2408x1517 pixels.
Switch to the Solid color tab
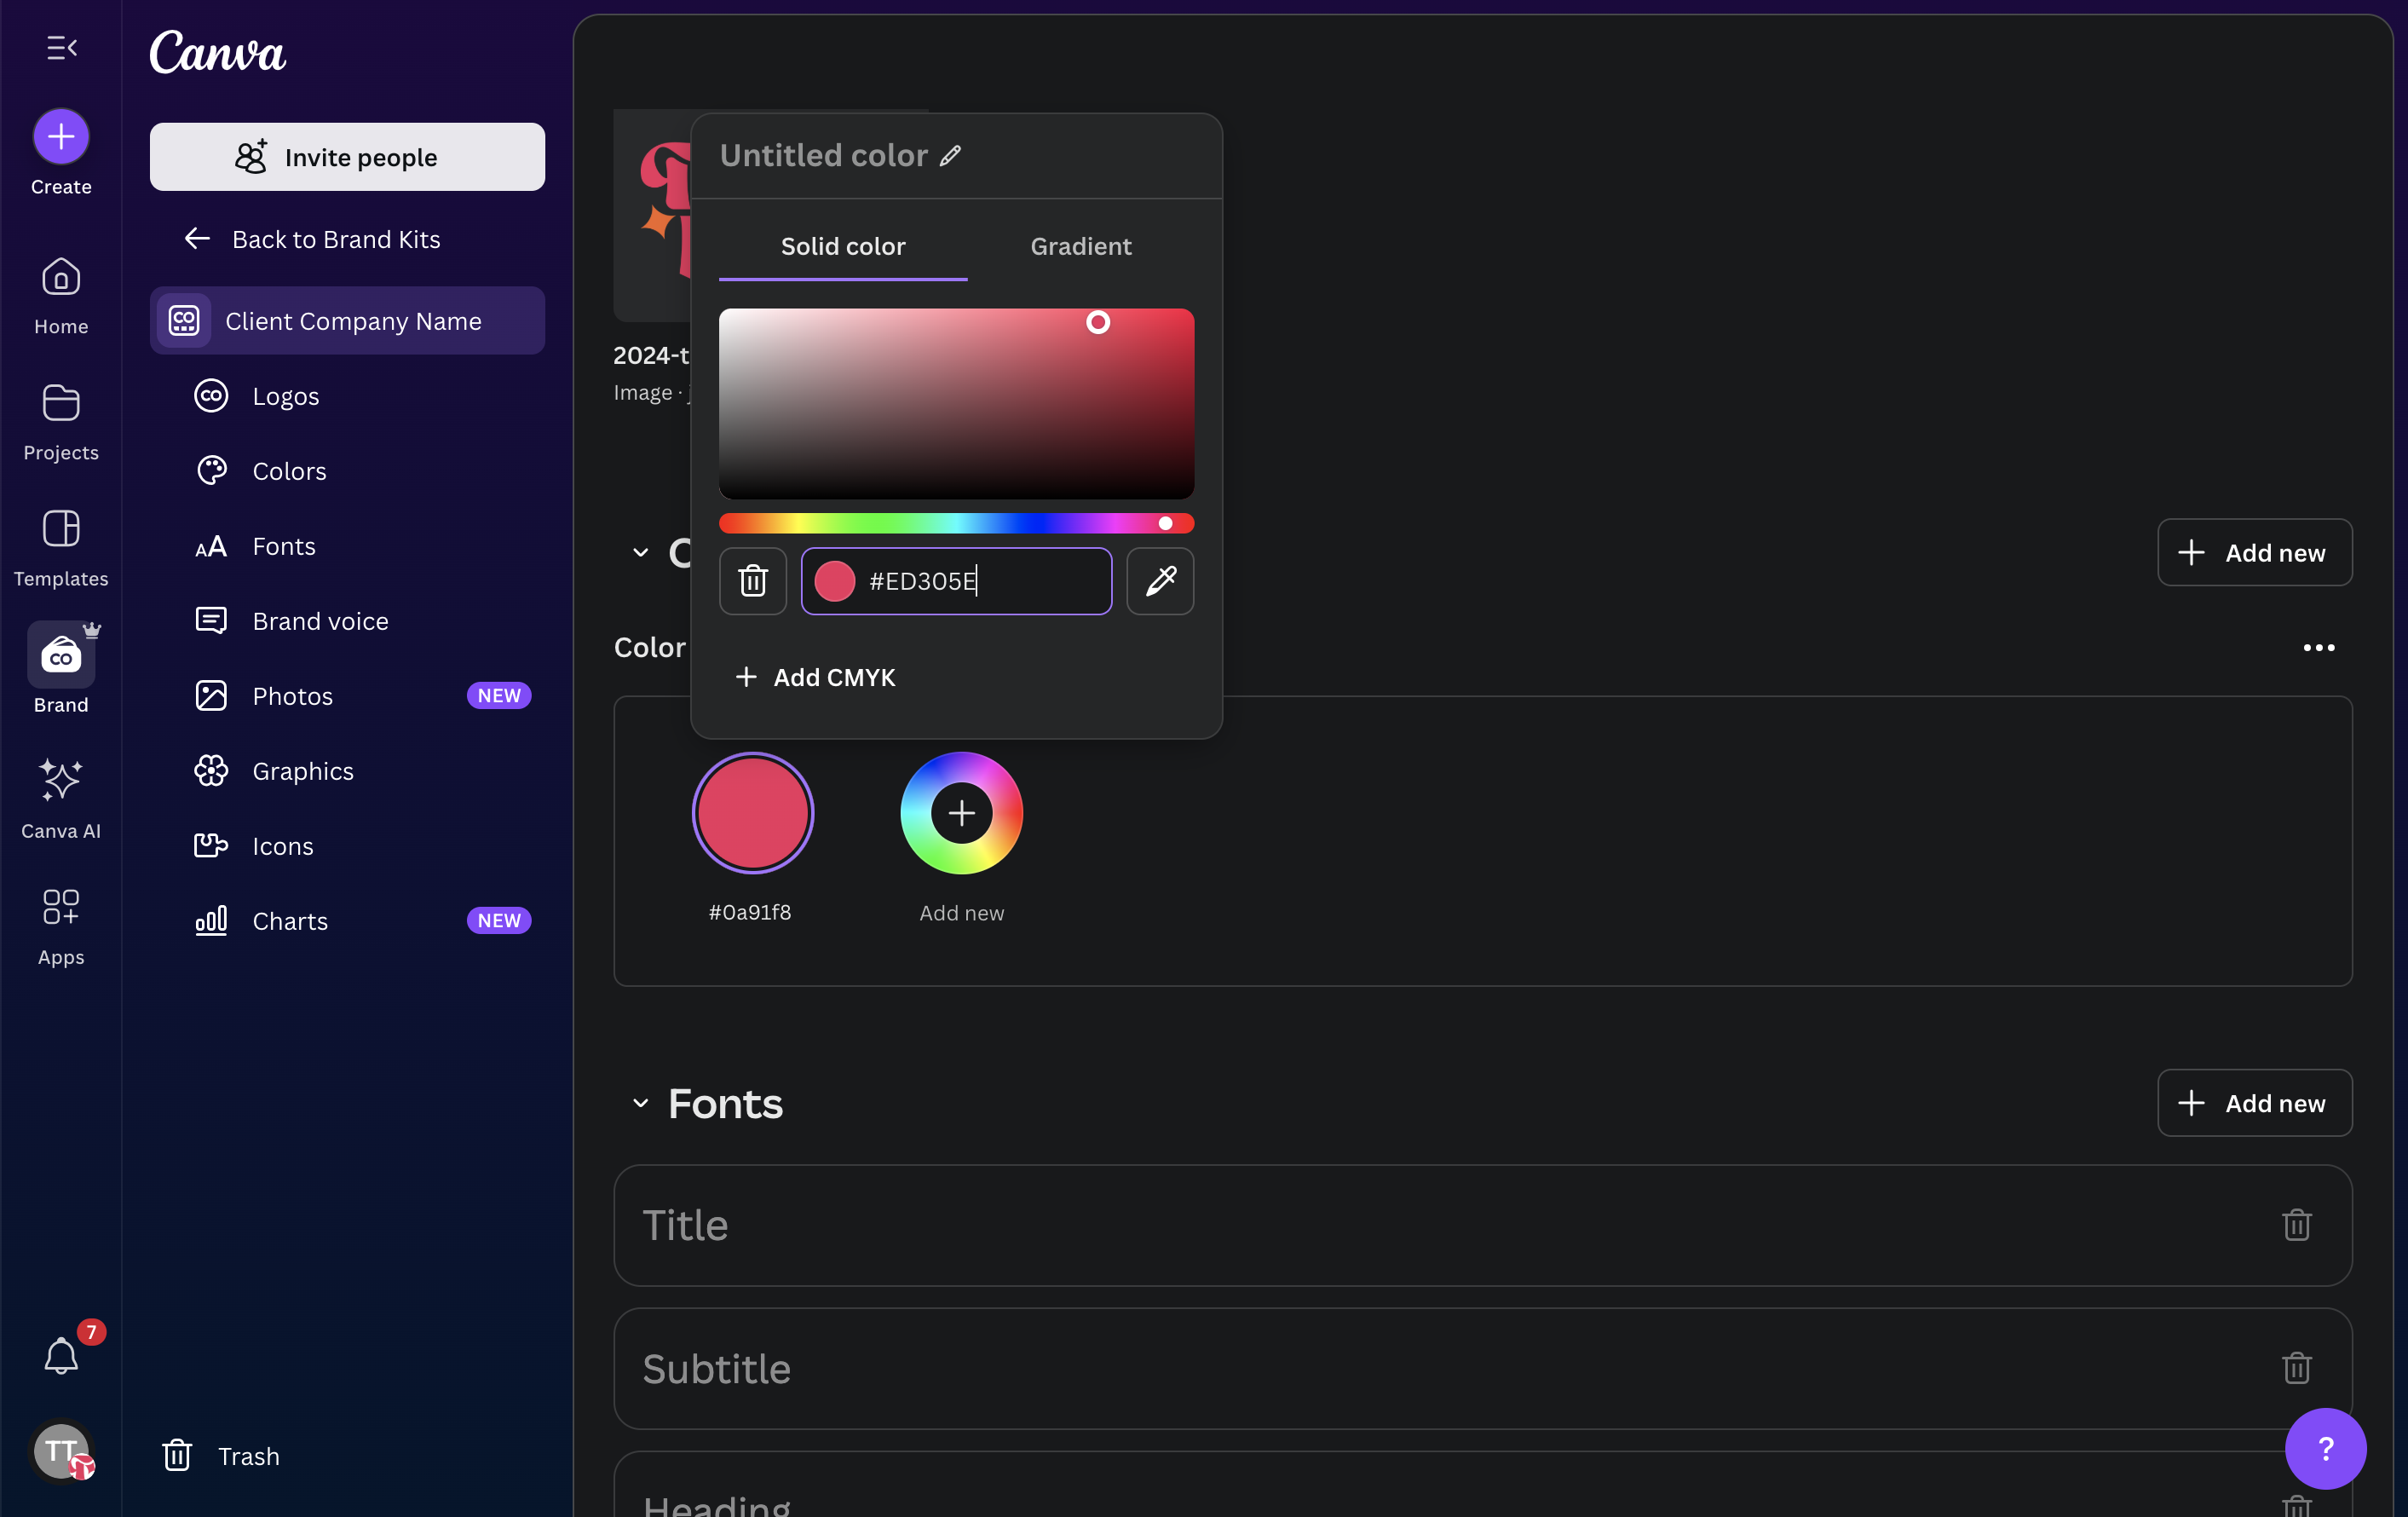point(843,246)
